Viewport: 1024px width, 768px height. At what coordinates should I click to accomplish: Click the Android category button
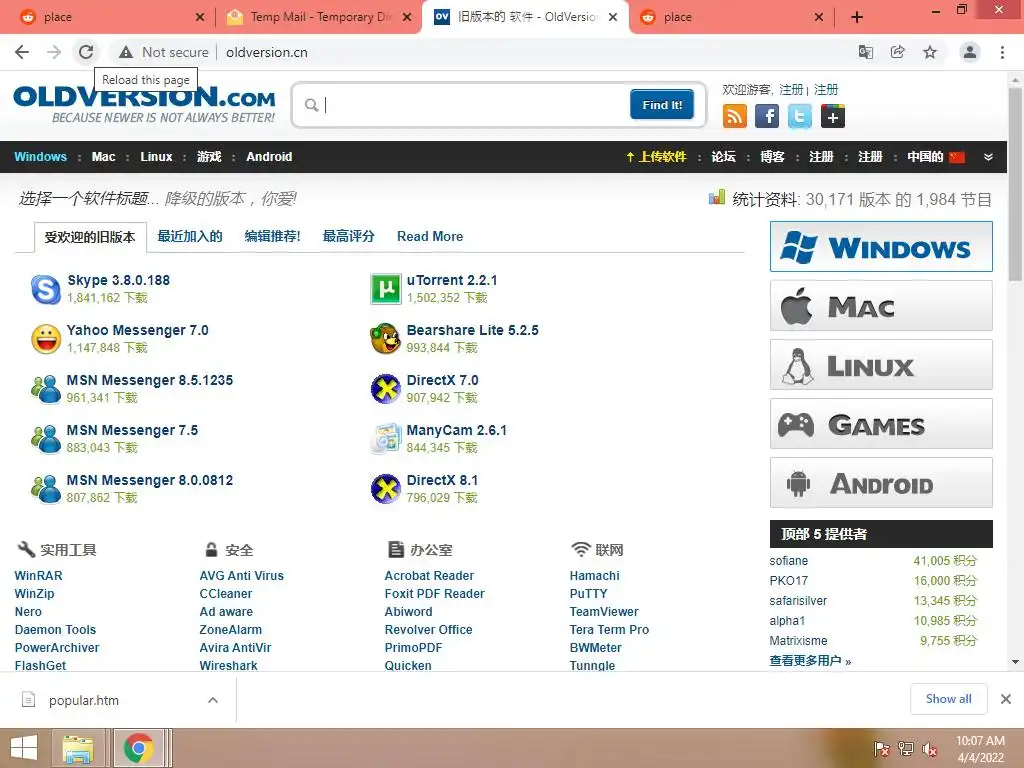(x=881, y=483)
